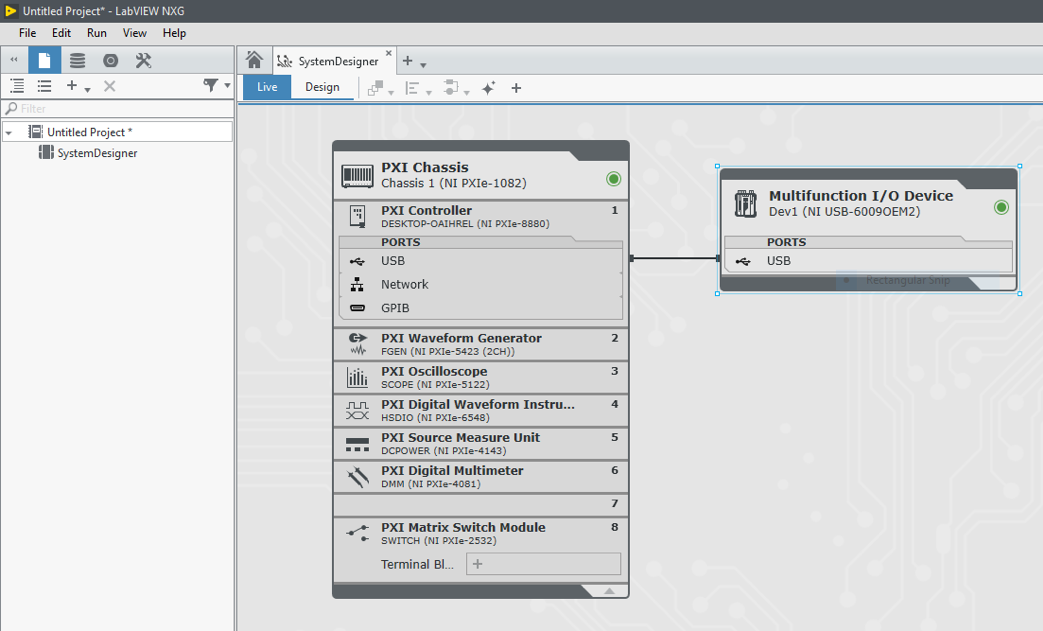Viewport: 1043px width, 631px height.
Task: Click the PXI Waveform Generator icon
Action: click(x=357, y=344)
